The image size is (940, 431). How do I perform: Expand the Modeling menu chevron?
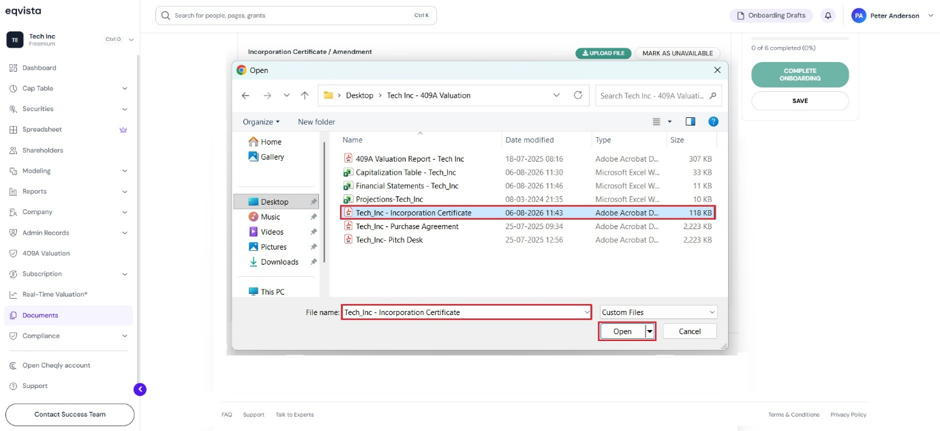point(125,171)
